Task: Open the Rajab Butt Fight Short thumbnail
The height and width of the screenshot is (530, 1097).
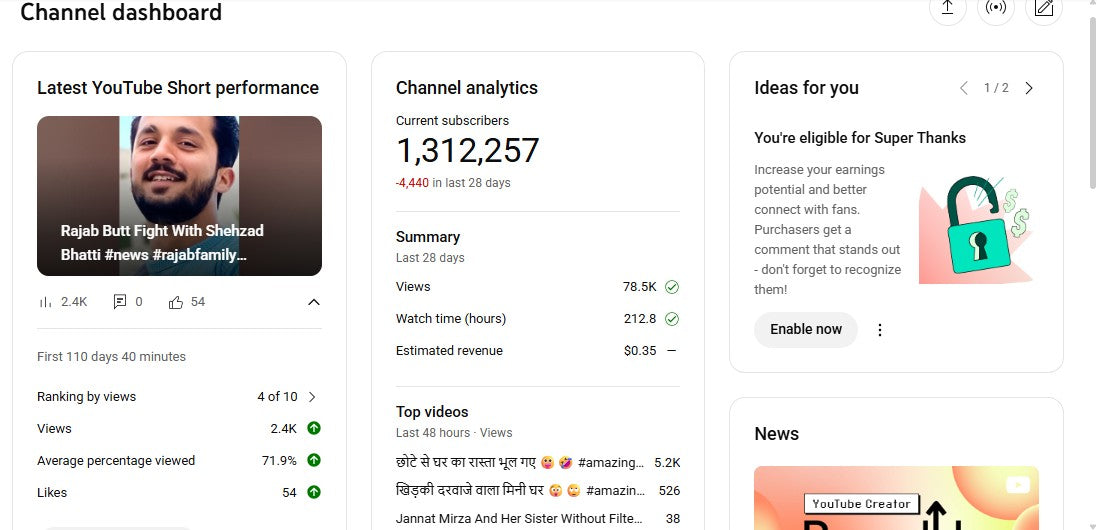Action: tap(179, 196)
